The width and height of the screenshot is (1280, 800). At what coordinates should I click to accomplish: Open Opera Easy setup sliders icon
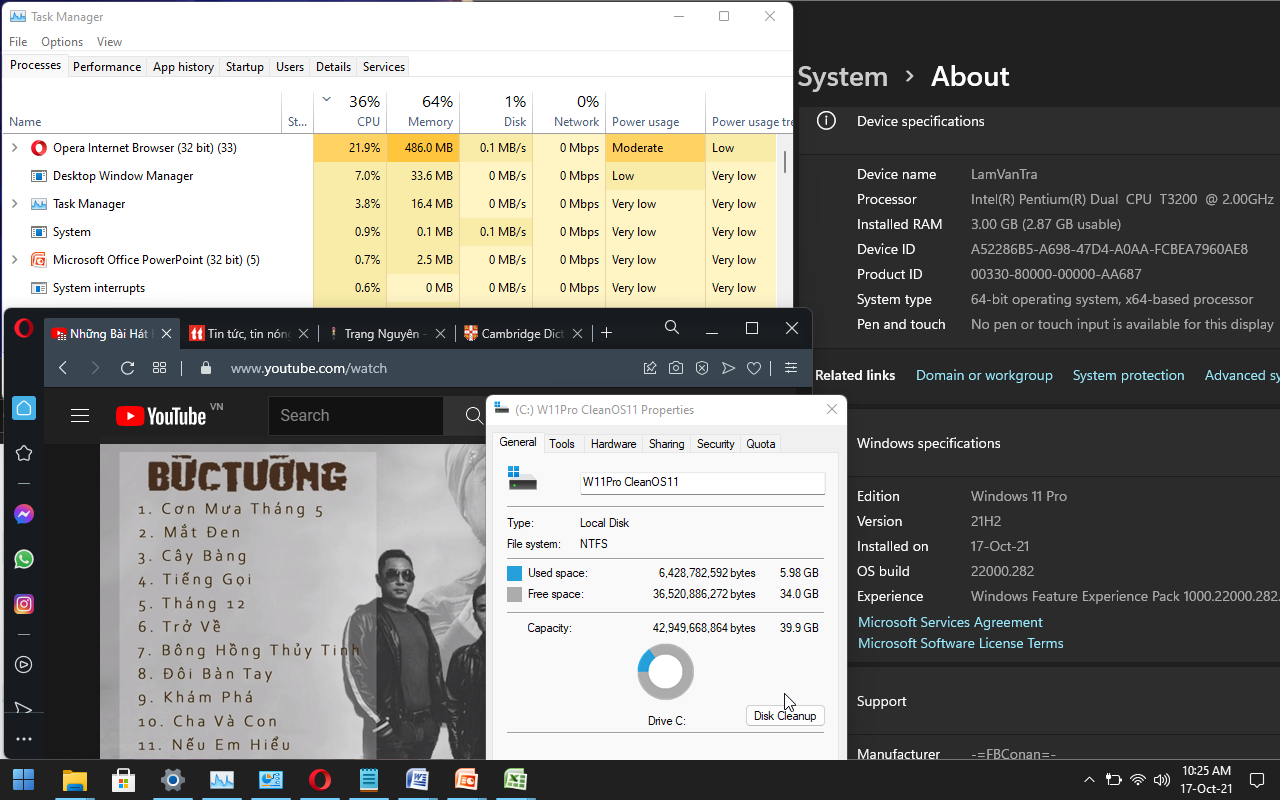(x=791, y=368)
